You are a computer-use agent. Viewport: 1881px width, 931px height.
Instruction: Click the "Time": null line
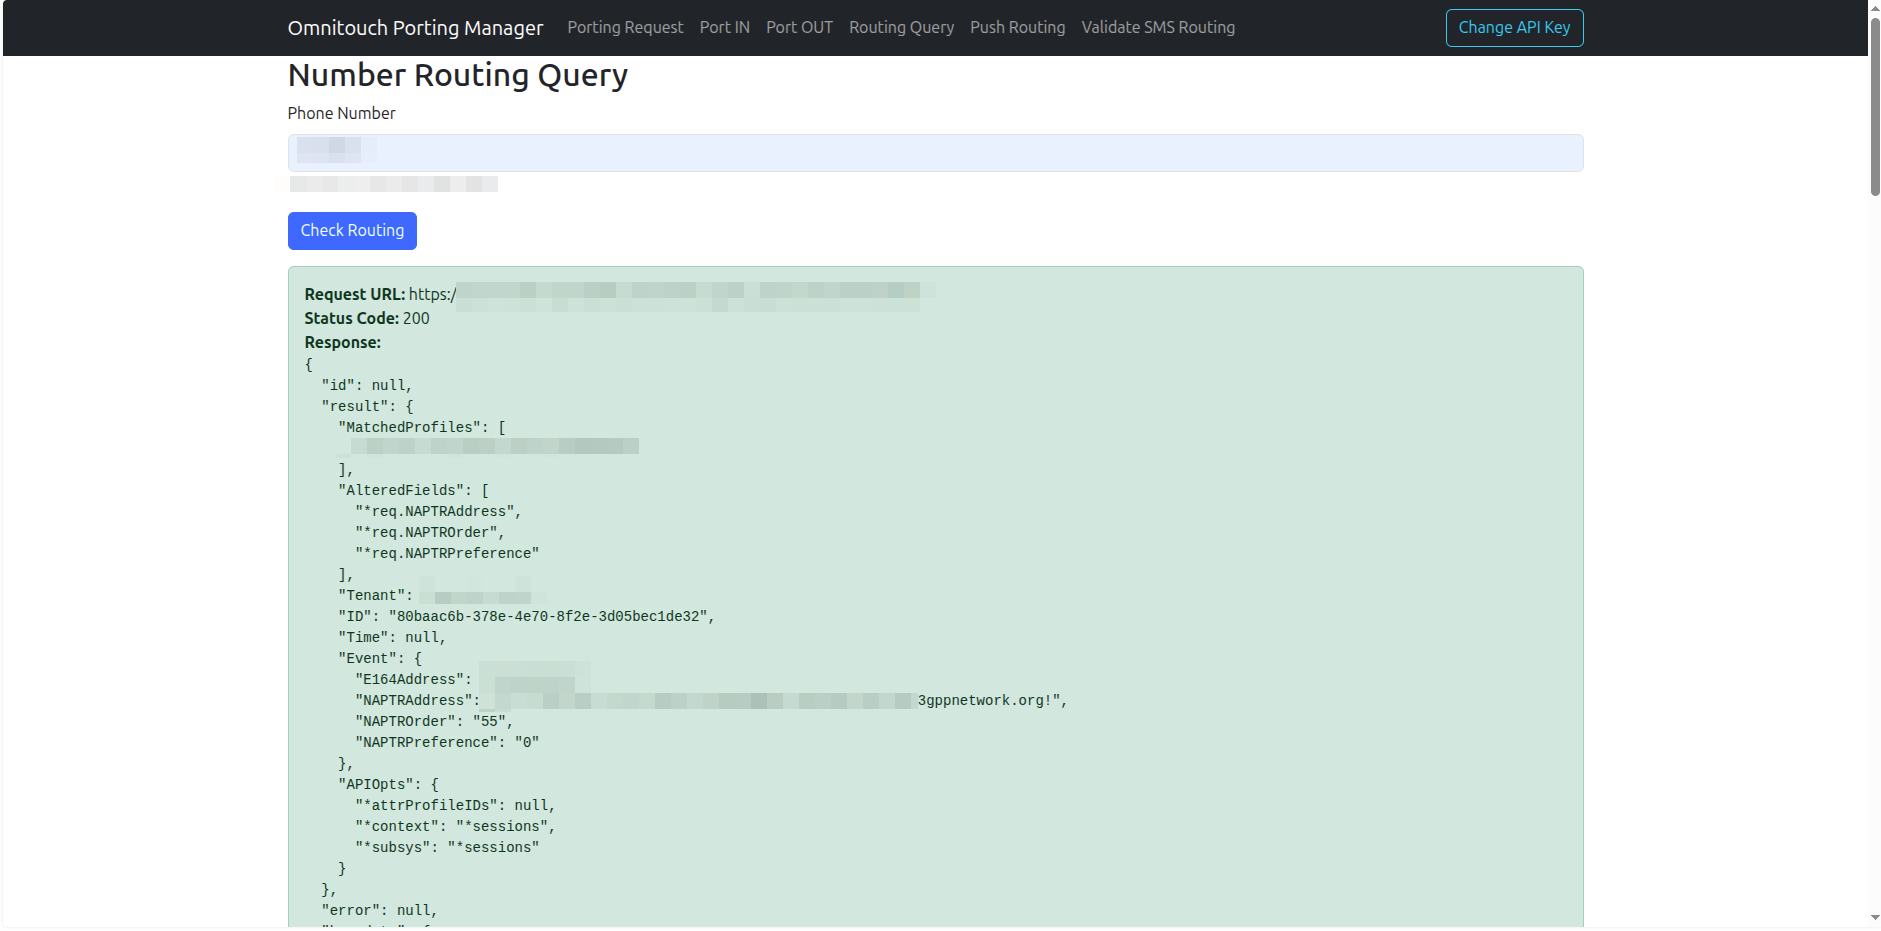point(392,637)
